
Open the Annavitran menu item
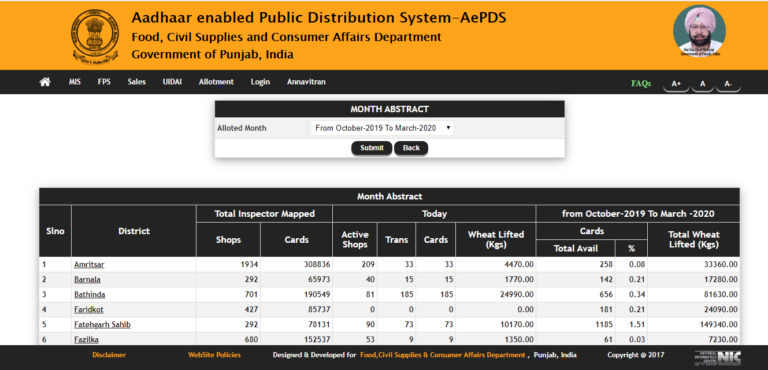pos(306,82)
